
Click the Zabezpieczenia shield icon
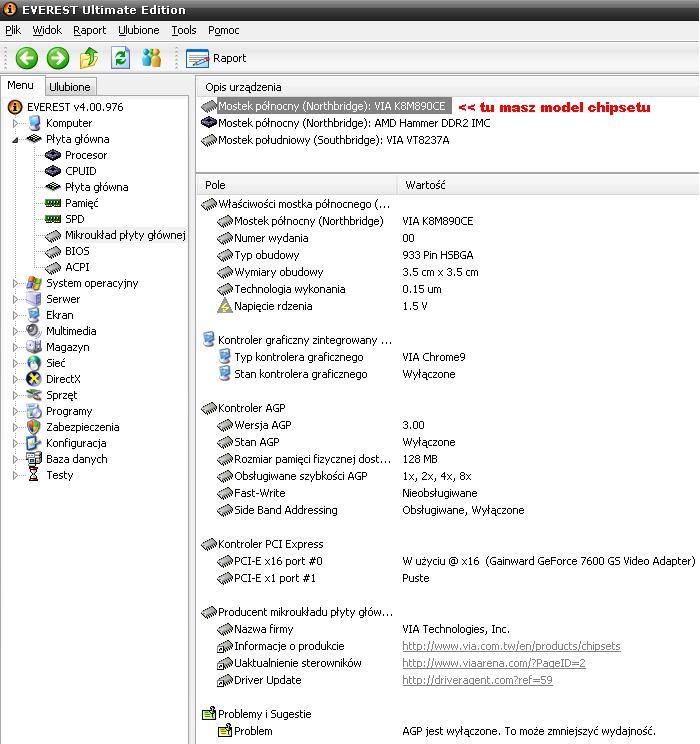click(34, 427)
